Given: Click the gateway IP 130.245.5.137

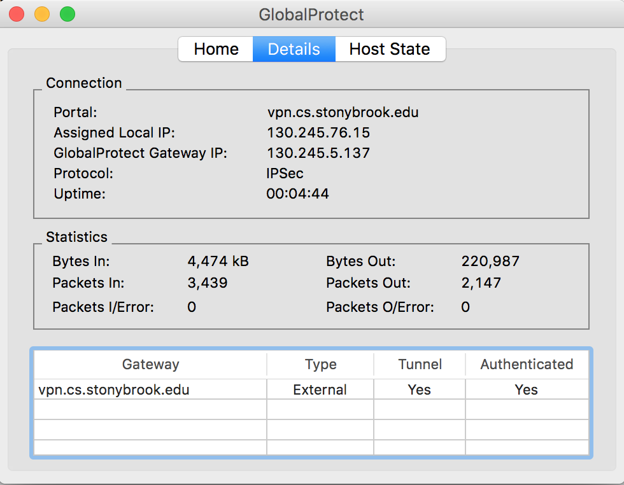Looking at the screenshot, I should click(318, 153).
